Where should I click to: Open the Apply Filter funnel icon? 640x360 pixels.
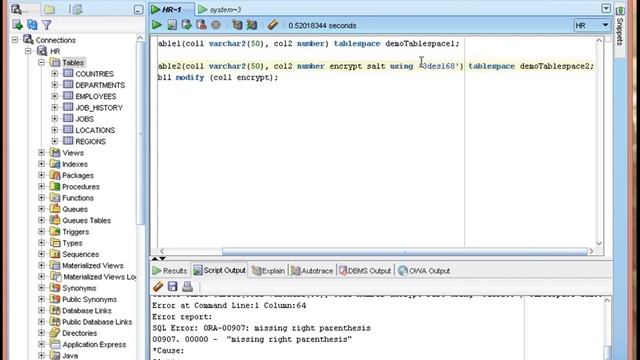coord(47,25)
